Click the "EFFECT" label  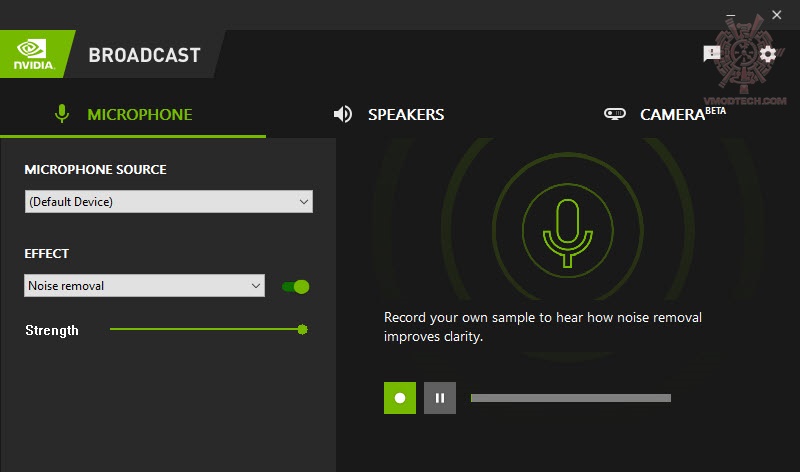46,254
